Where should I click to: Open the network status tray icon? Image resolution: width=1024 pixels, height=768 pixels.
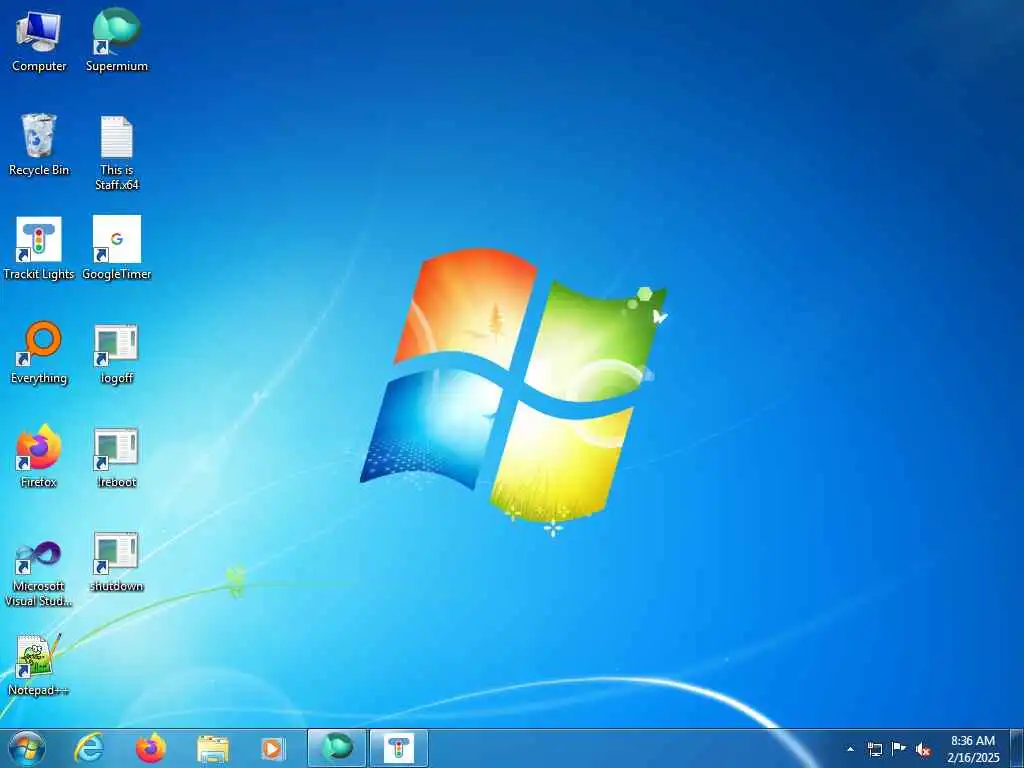coord(874,749)
